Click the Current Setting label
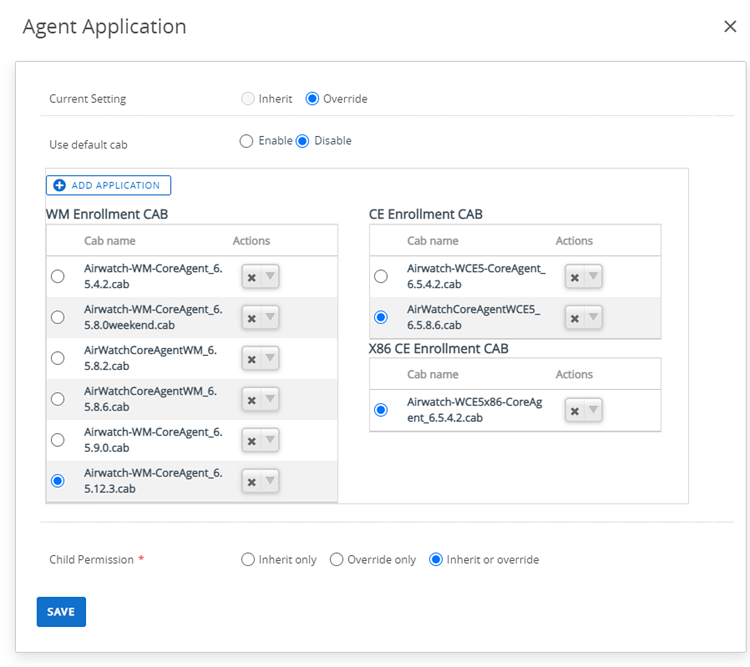Viewport: 750px width, 667px height. coord(88,99)
